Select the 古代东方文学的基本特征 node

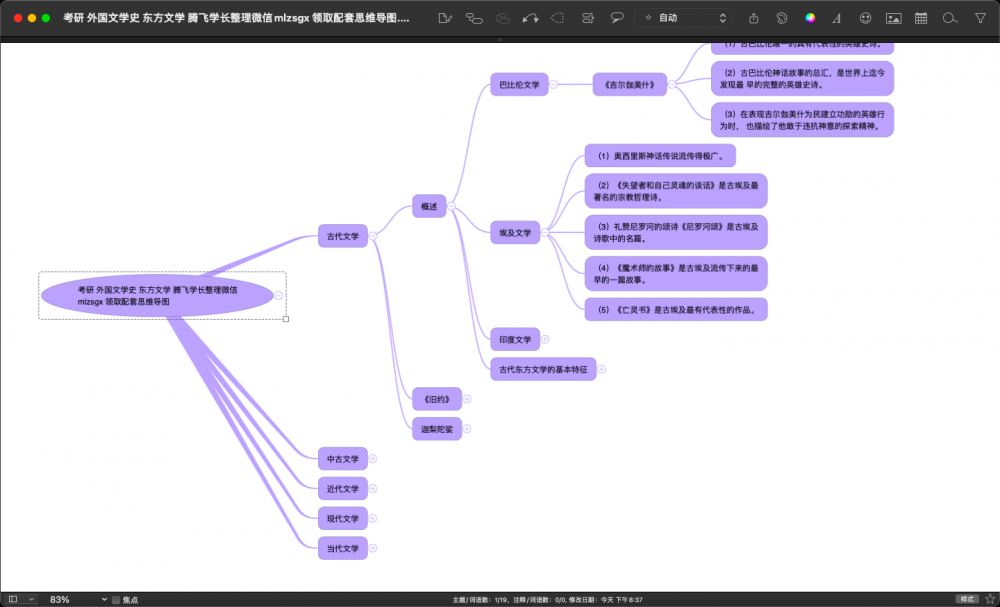coord(543,369)
